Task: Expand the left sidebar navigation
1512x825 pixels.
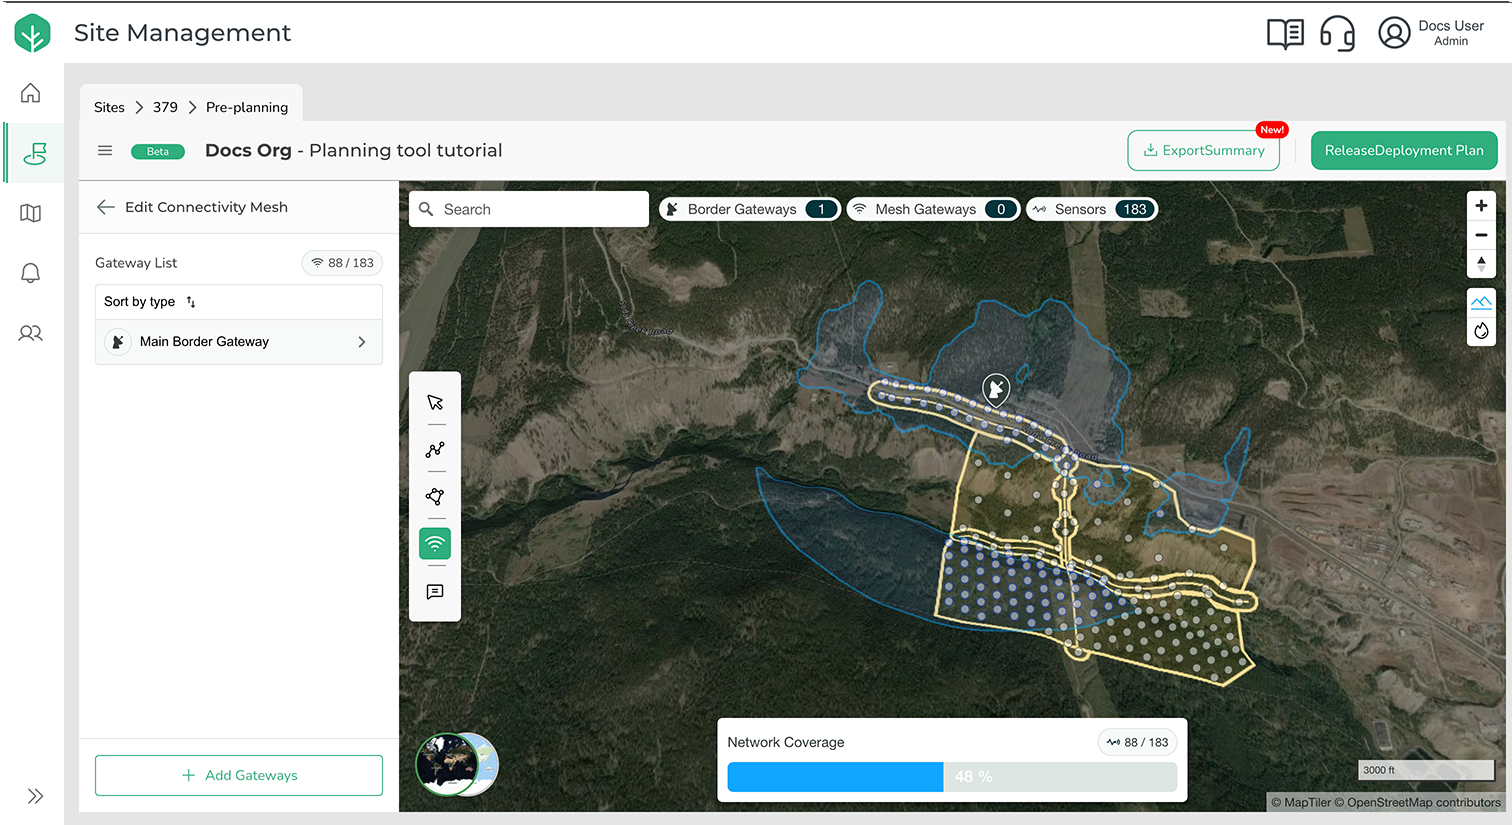Action: [35, 796]
